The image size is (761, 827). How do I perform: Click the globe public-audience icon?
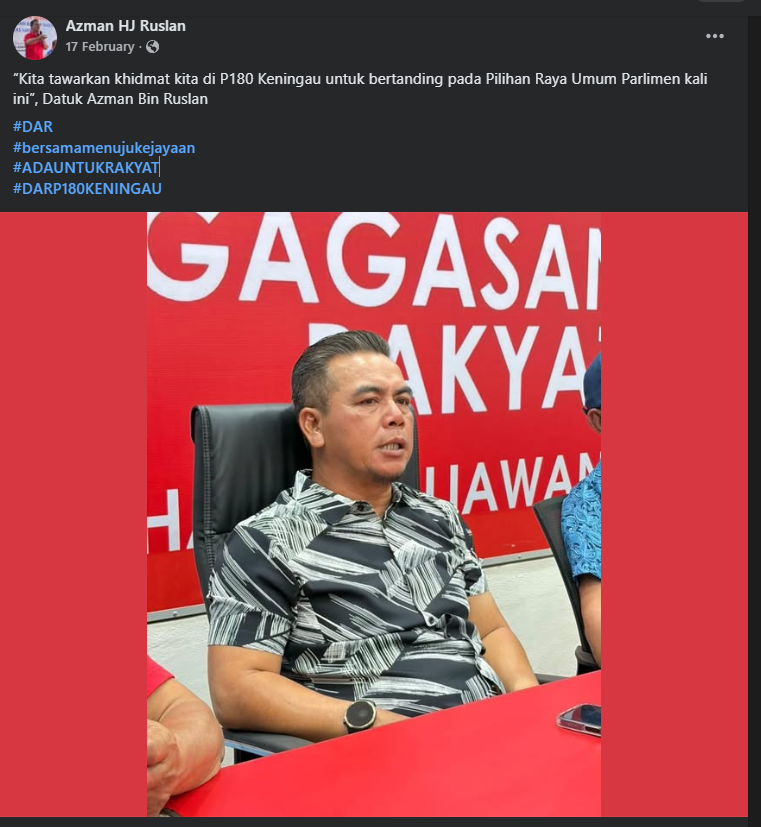coord(152,47)
